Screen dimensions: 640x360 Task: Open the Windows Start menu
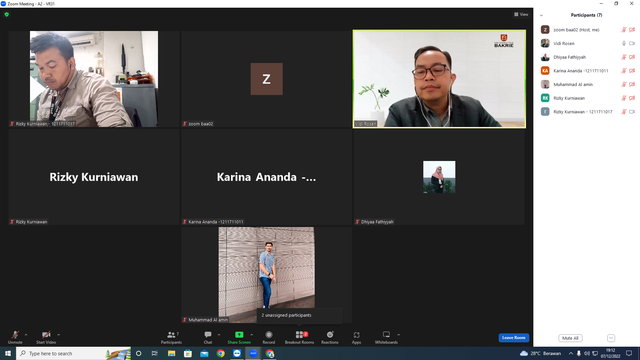(x=8, y=353)
